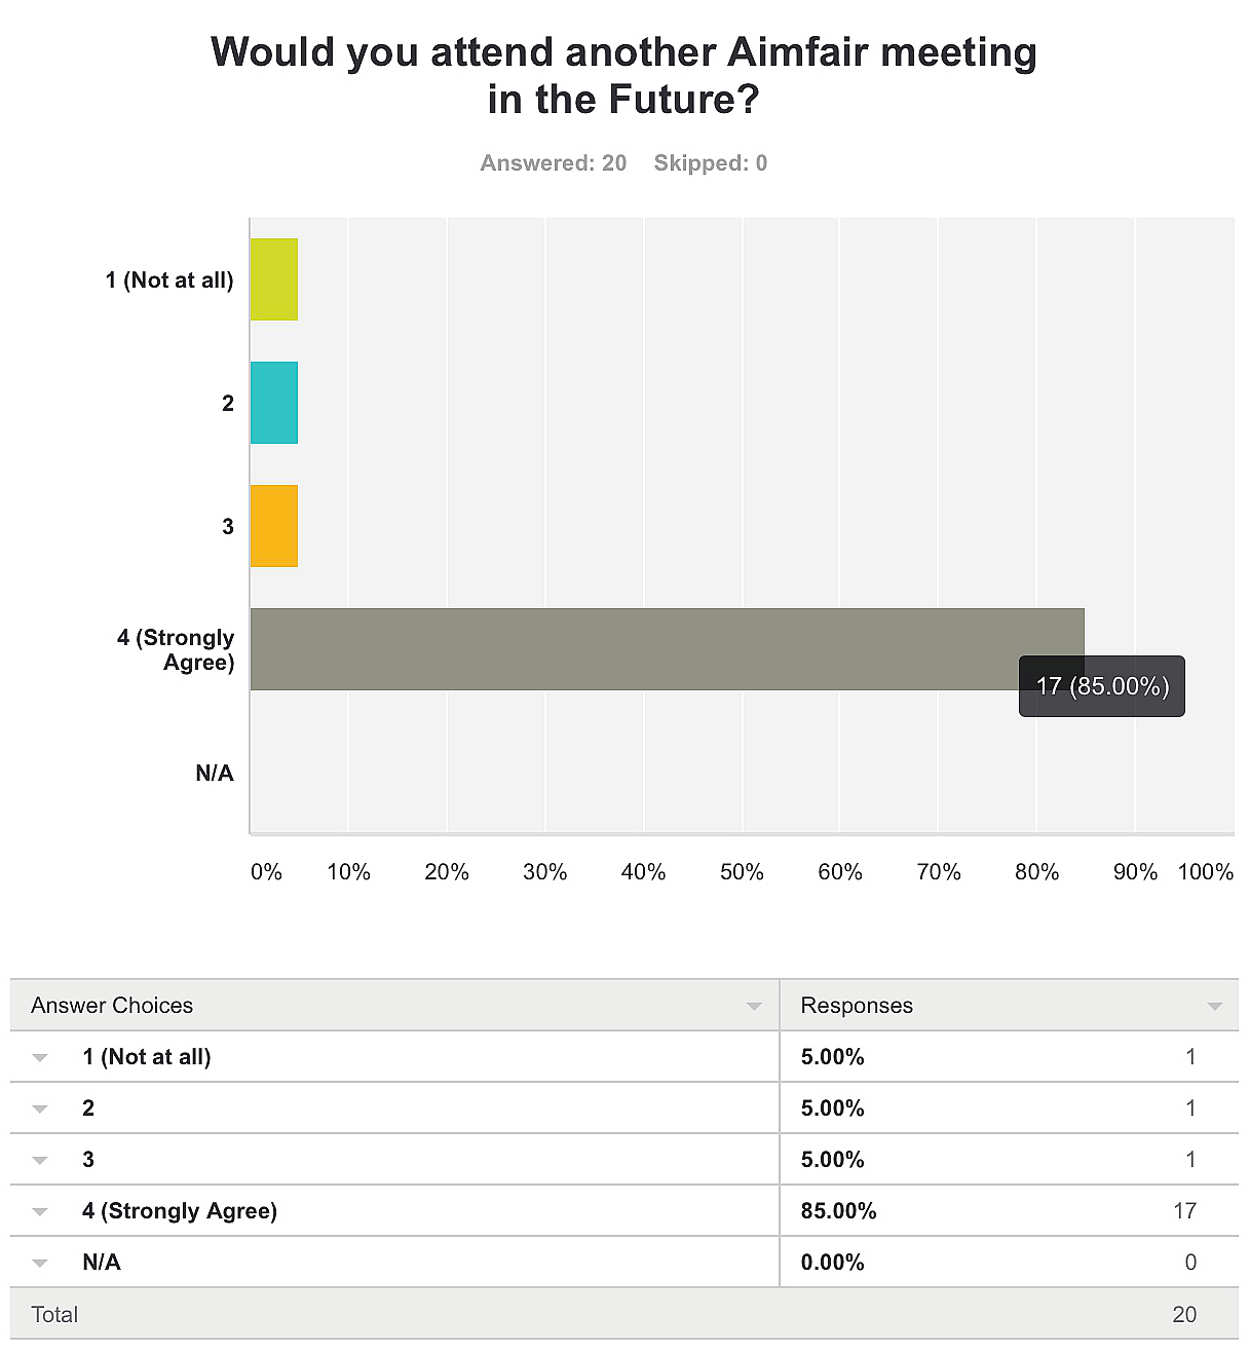Click the Total row in the table

click(x=55, y=1314)
